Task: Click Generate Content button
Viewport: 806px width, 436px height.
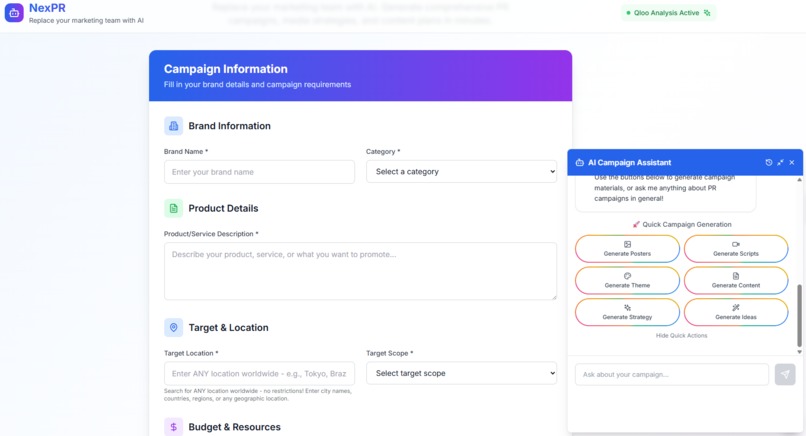Action: click(736, 281)
